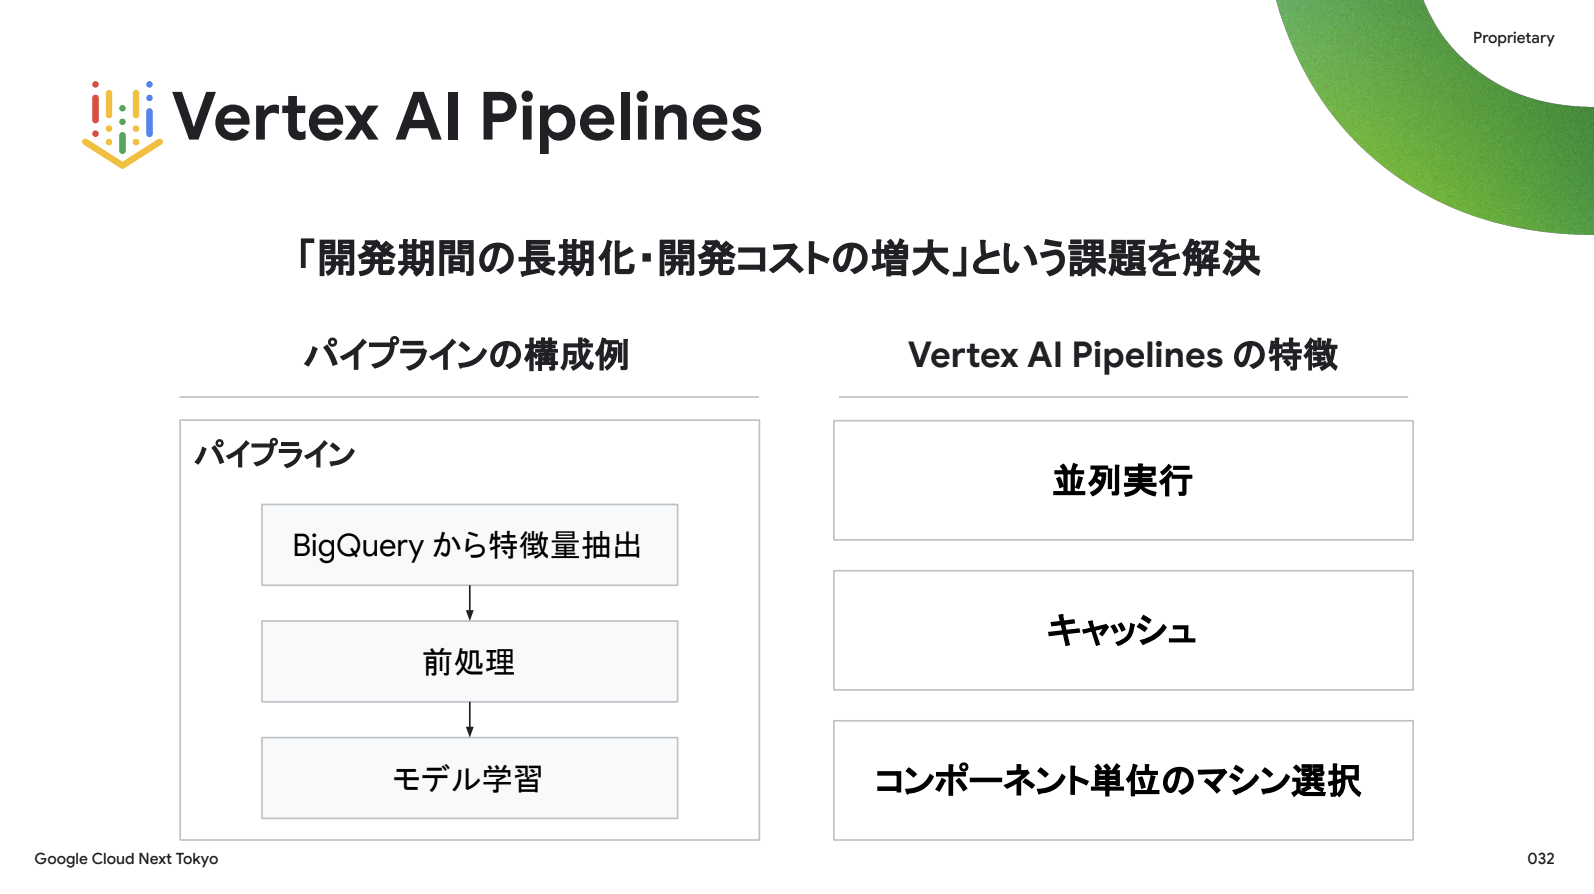Click the Vertex AI Pipelines logo icon
The image size is (1594, 894).
click(x=122, y=123)
